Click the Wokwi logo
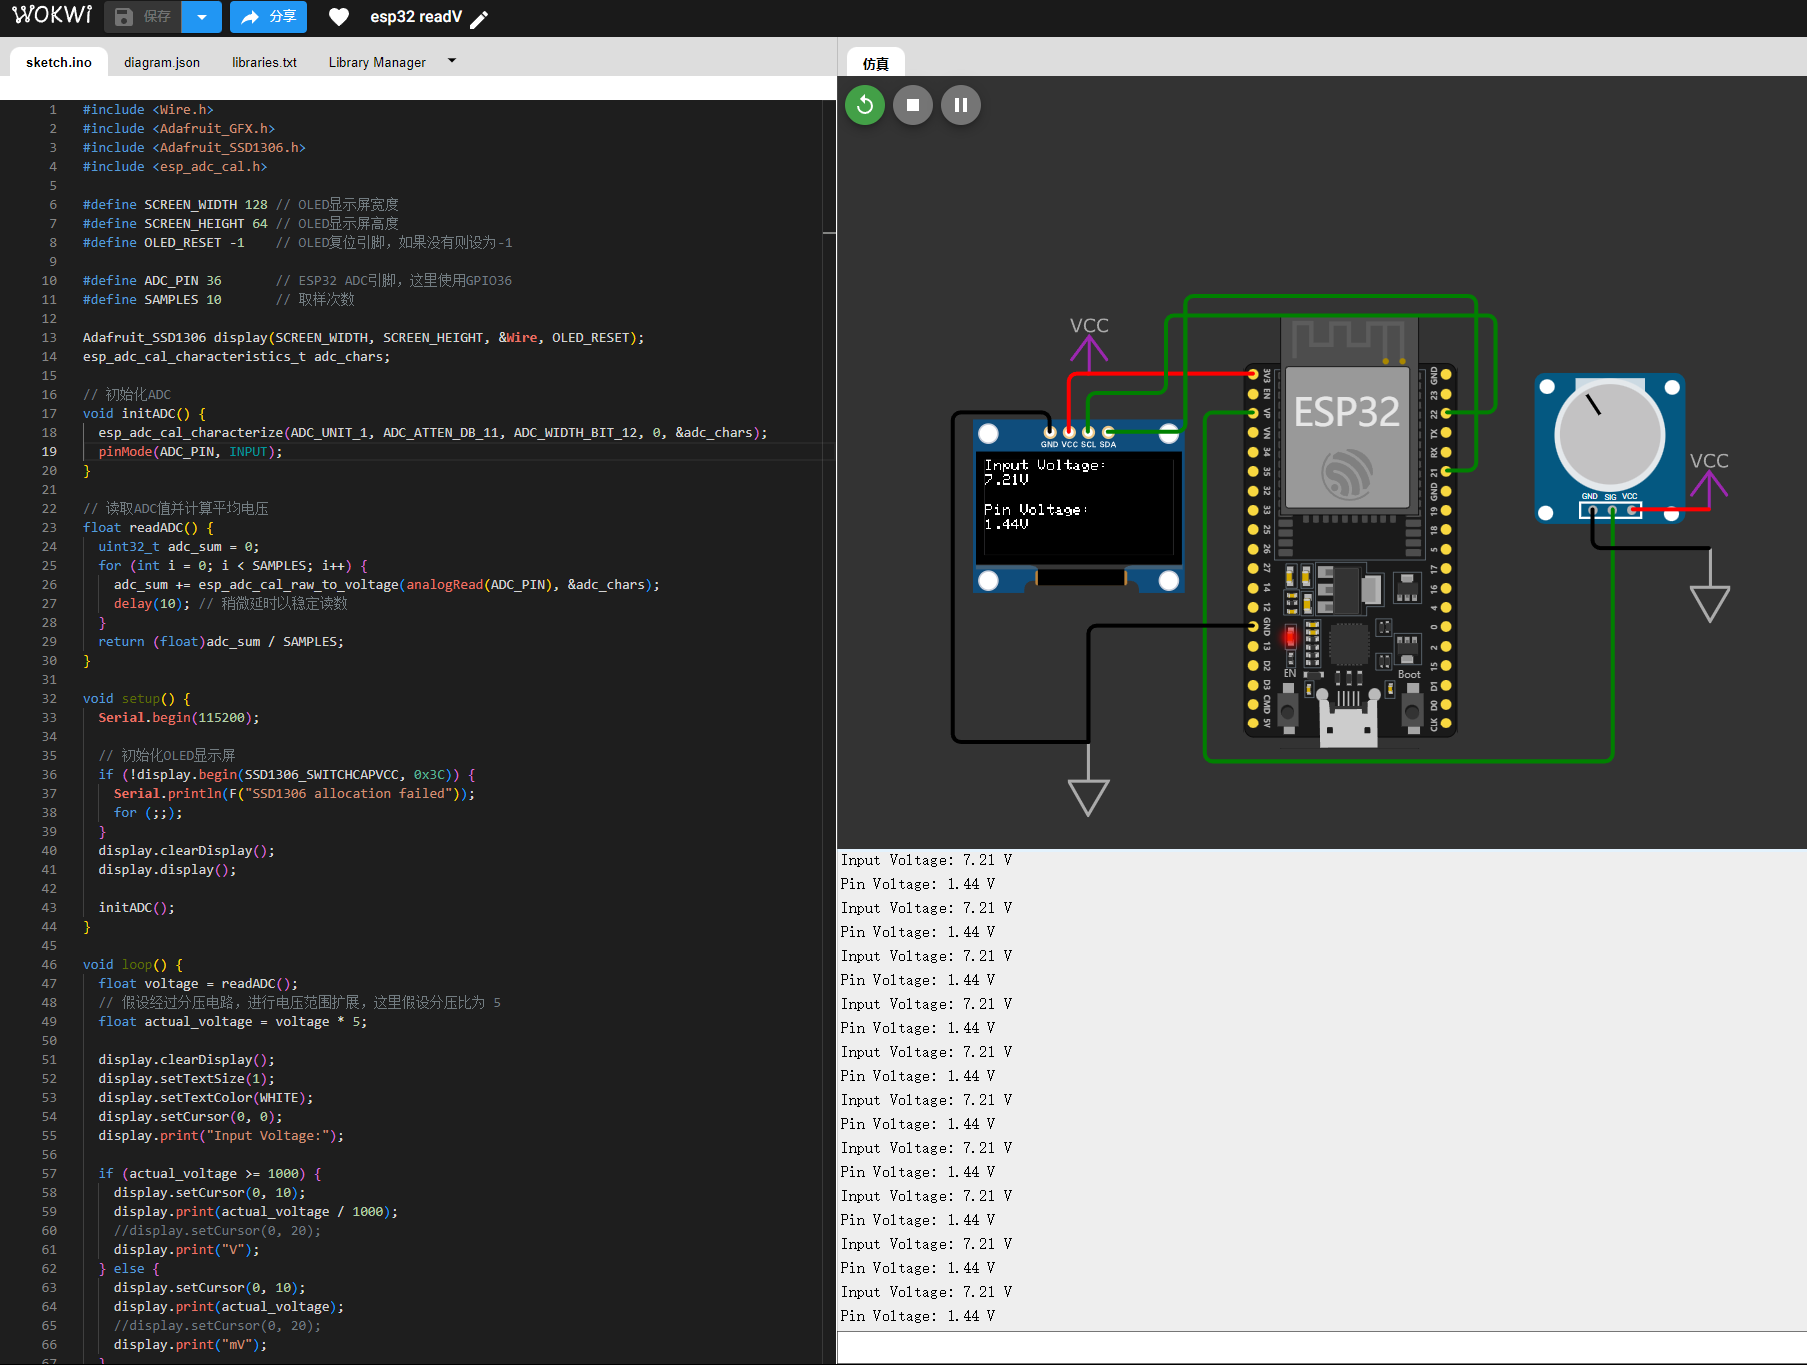Image resolution: width=1807 pixels, height=1365 pixels. (x=52, y=16)
